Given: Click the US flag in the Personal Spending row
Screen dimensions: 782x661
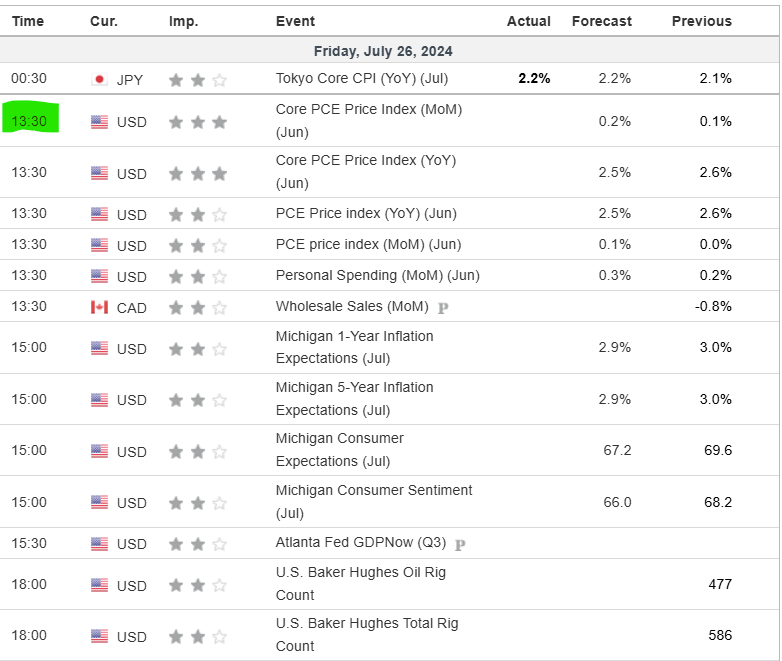Looking at the screenshot, I should pos(99,276).
